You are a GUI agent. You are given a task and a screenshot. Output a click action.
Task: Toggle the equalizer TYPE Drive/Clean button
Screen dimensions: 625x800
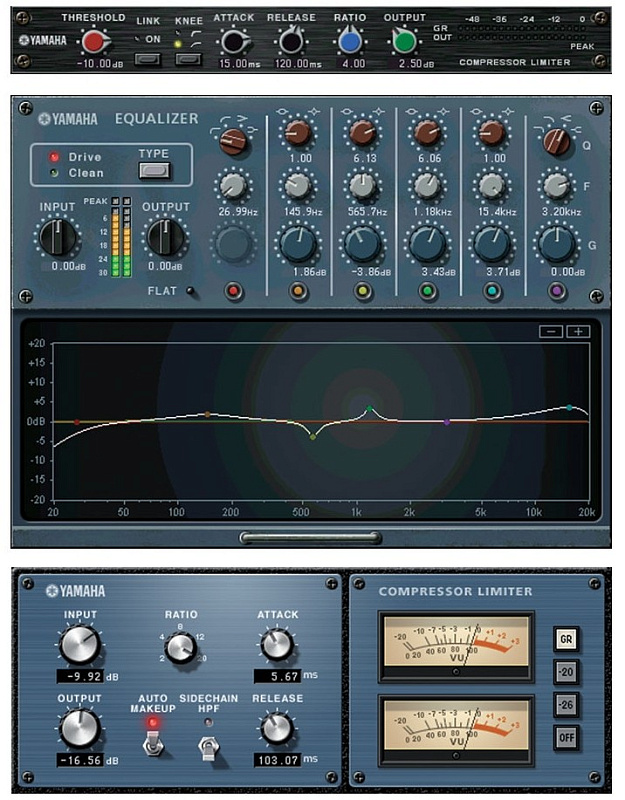click(x=155, y=170)
